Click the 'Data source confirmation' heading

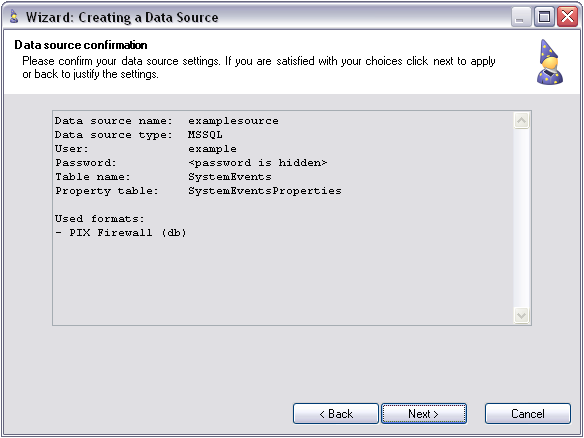[x=81, y=45]
